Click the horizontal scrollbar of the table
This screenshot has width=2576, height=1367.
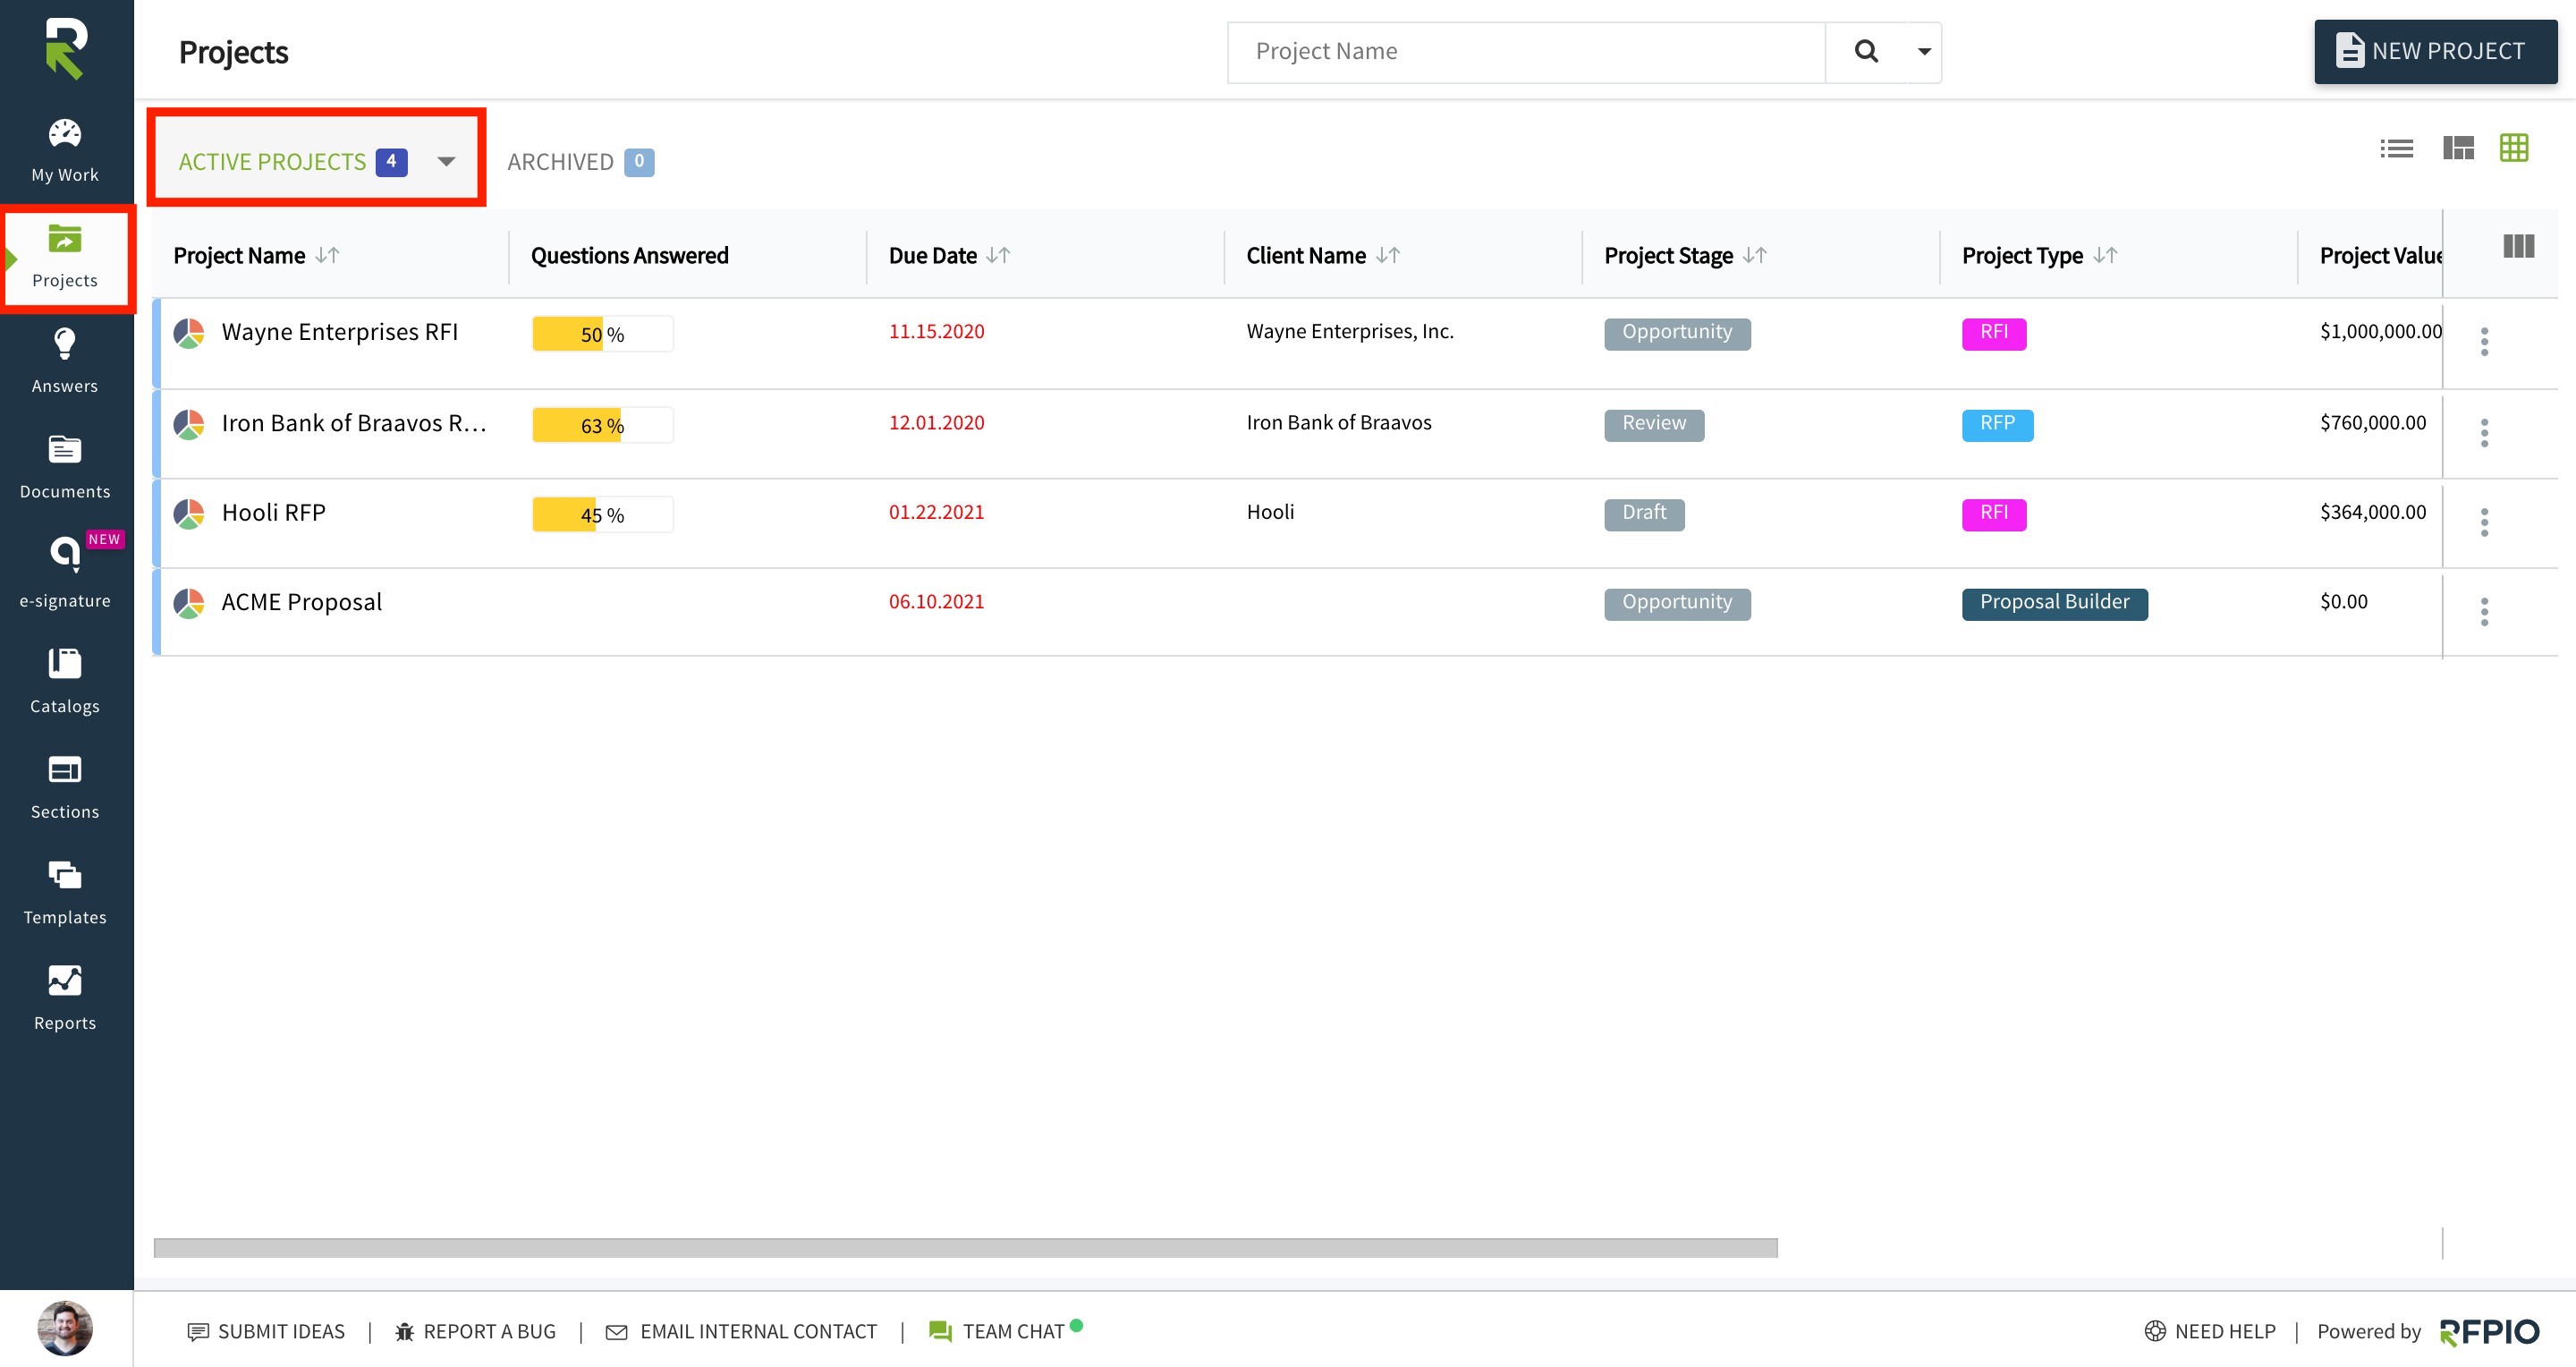(x=965, y=1248)
